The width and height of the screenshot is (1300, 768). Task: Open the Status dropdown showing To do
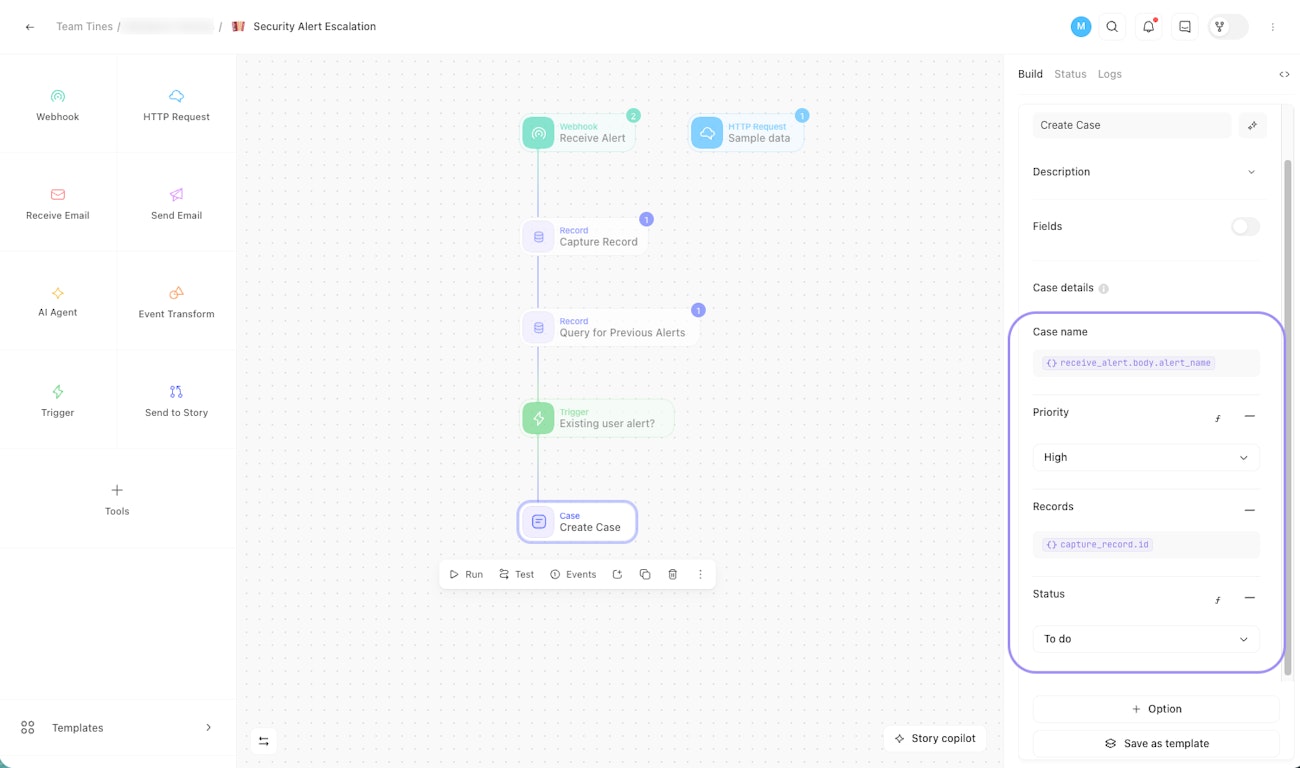click(1146, 639)
